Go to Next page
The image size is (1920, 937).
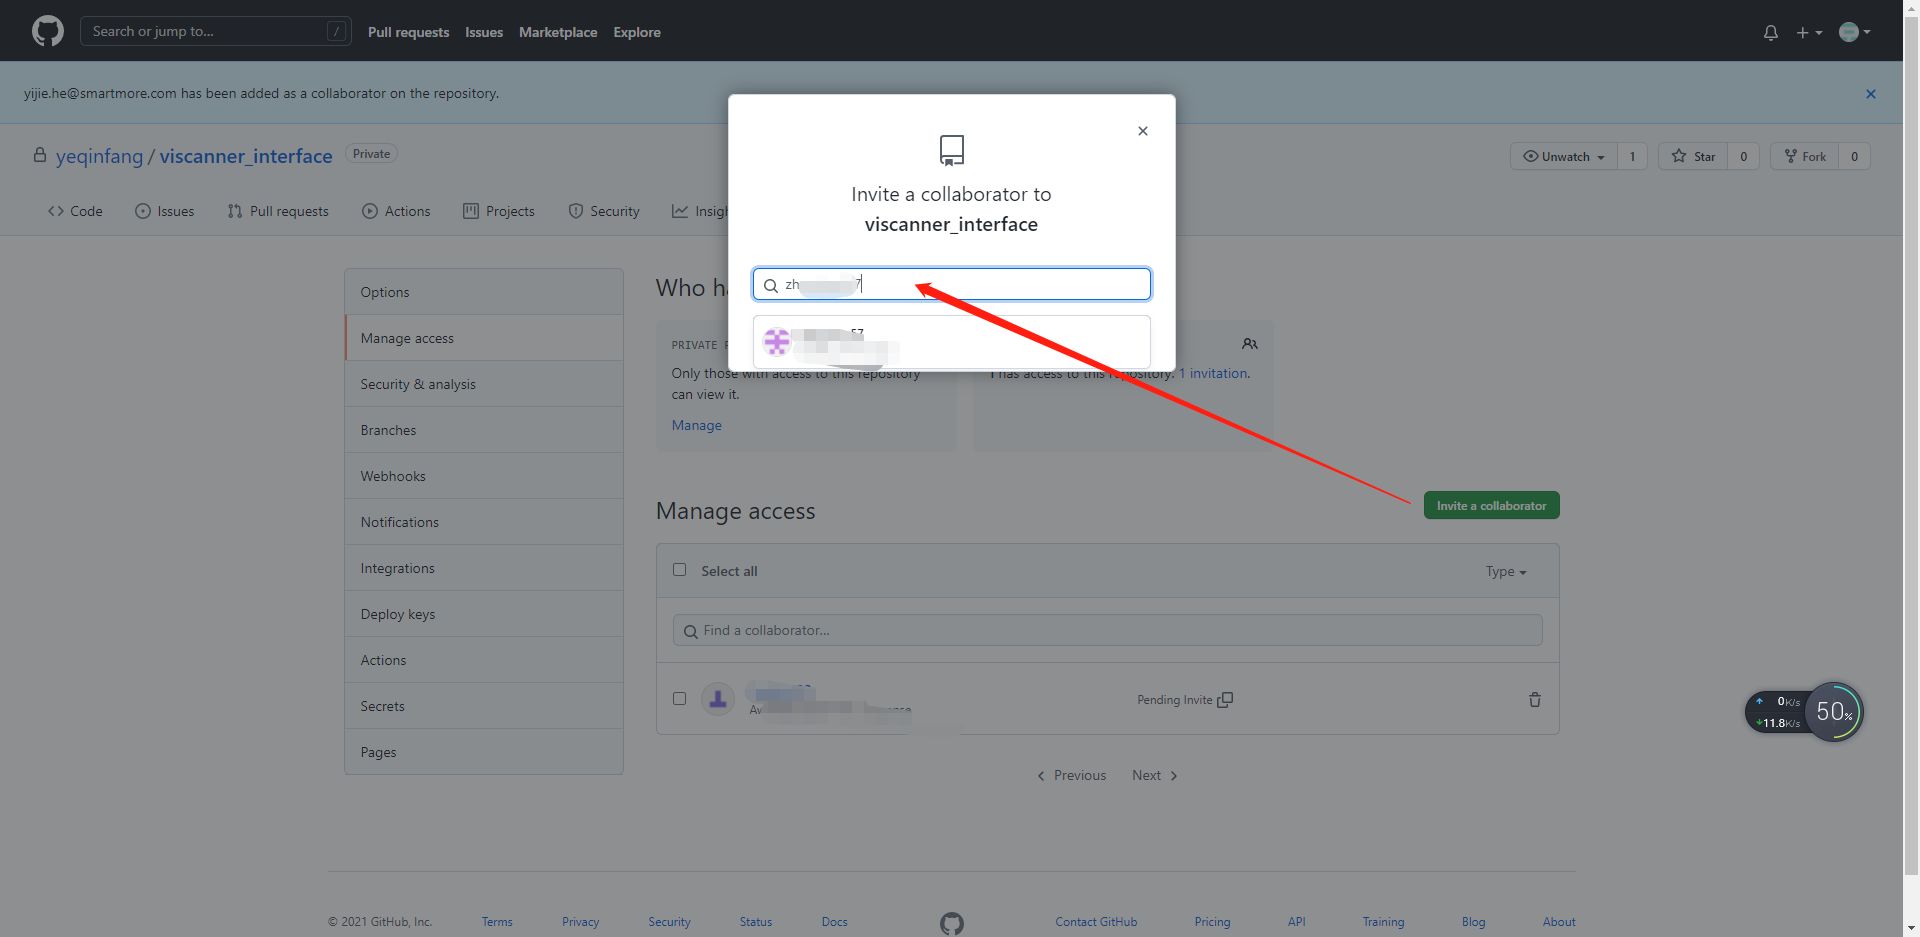coord(1155,775)
